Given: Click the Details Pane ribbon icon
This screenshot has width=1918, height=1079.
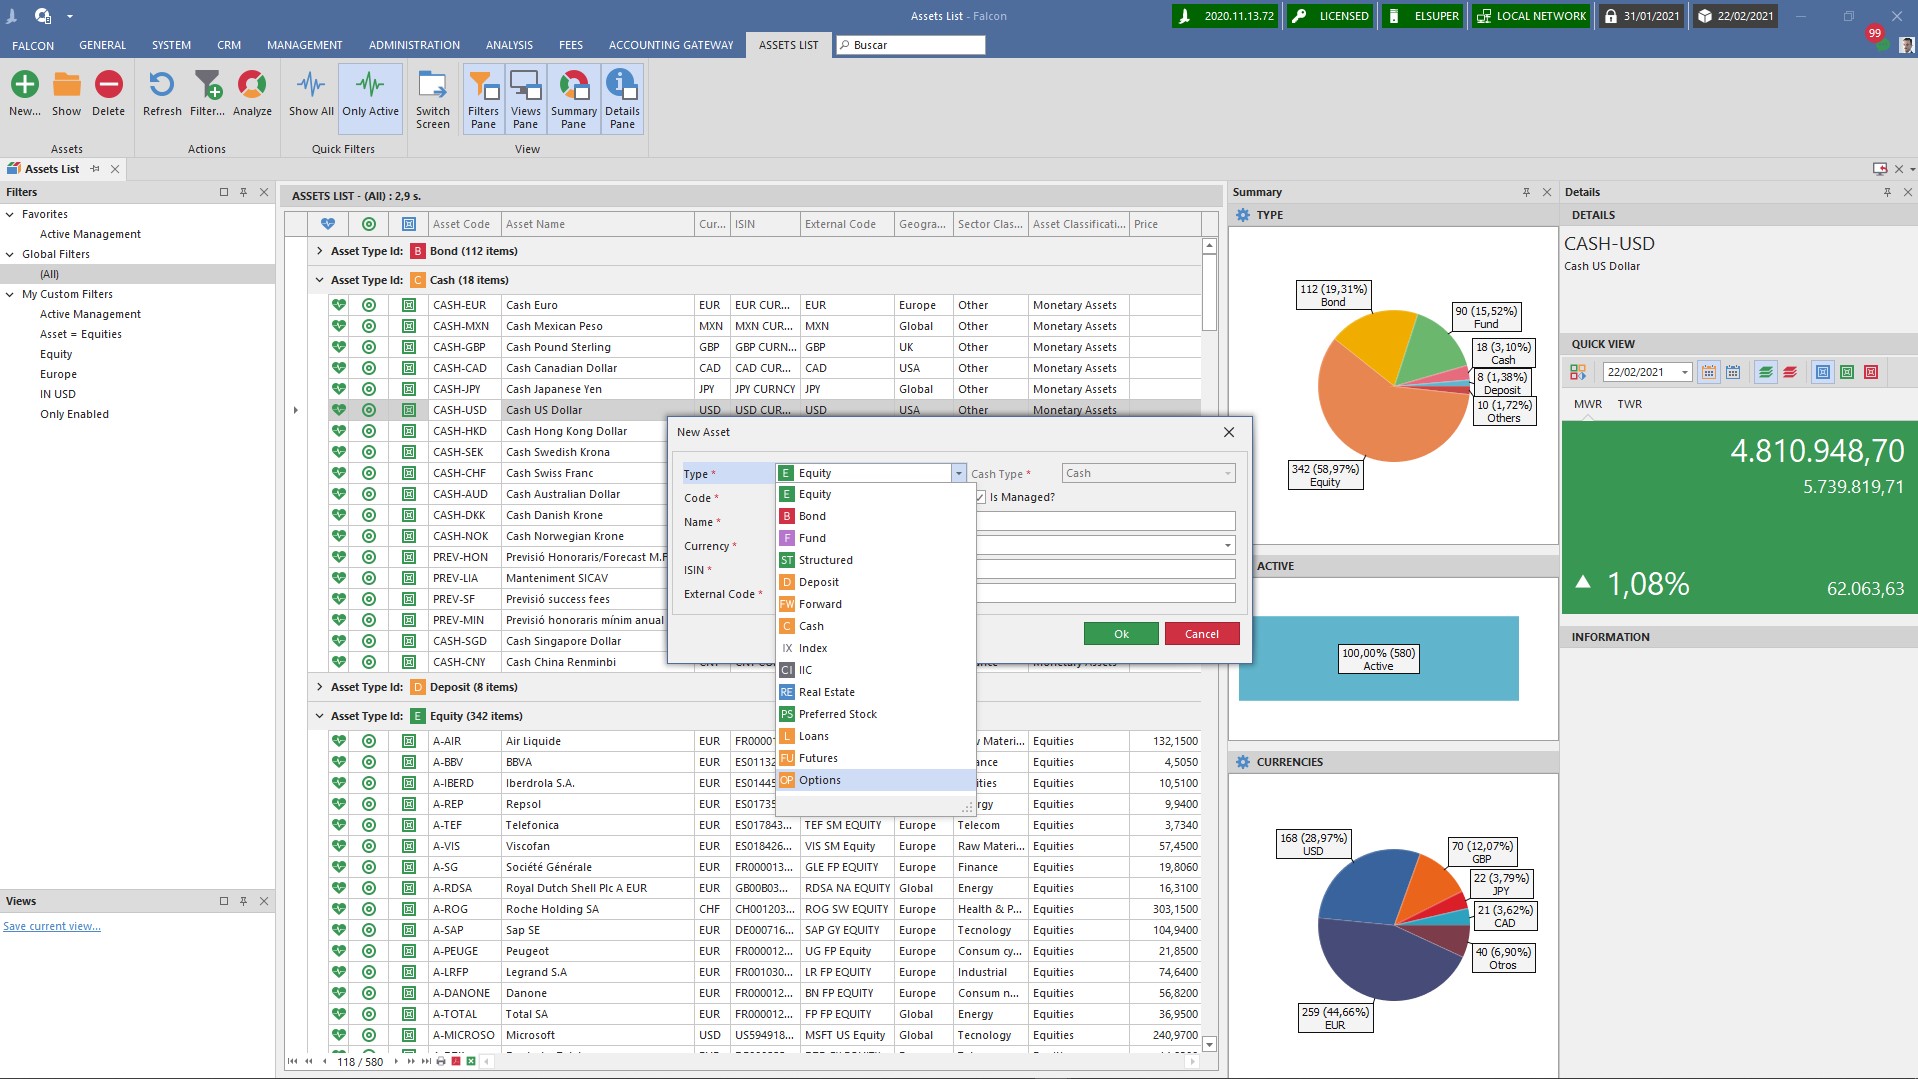Looking at the screenshot, I should click(x=622, y=85).
